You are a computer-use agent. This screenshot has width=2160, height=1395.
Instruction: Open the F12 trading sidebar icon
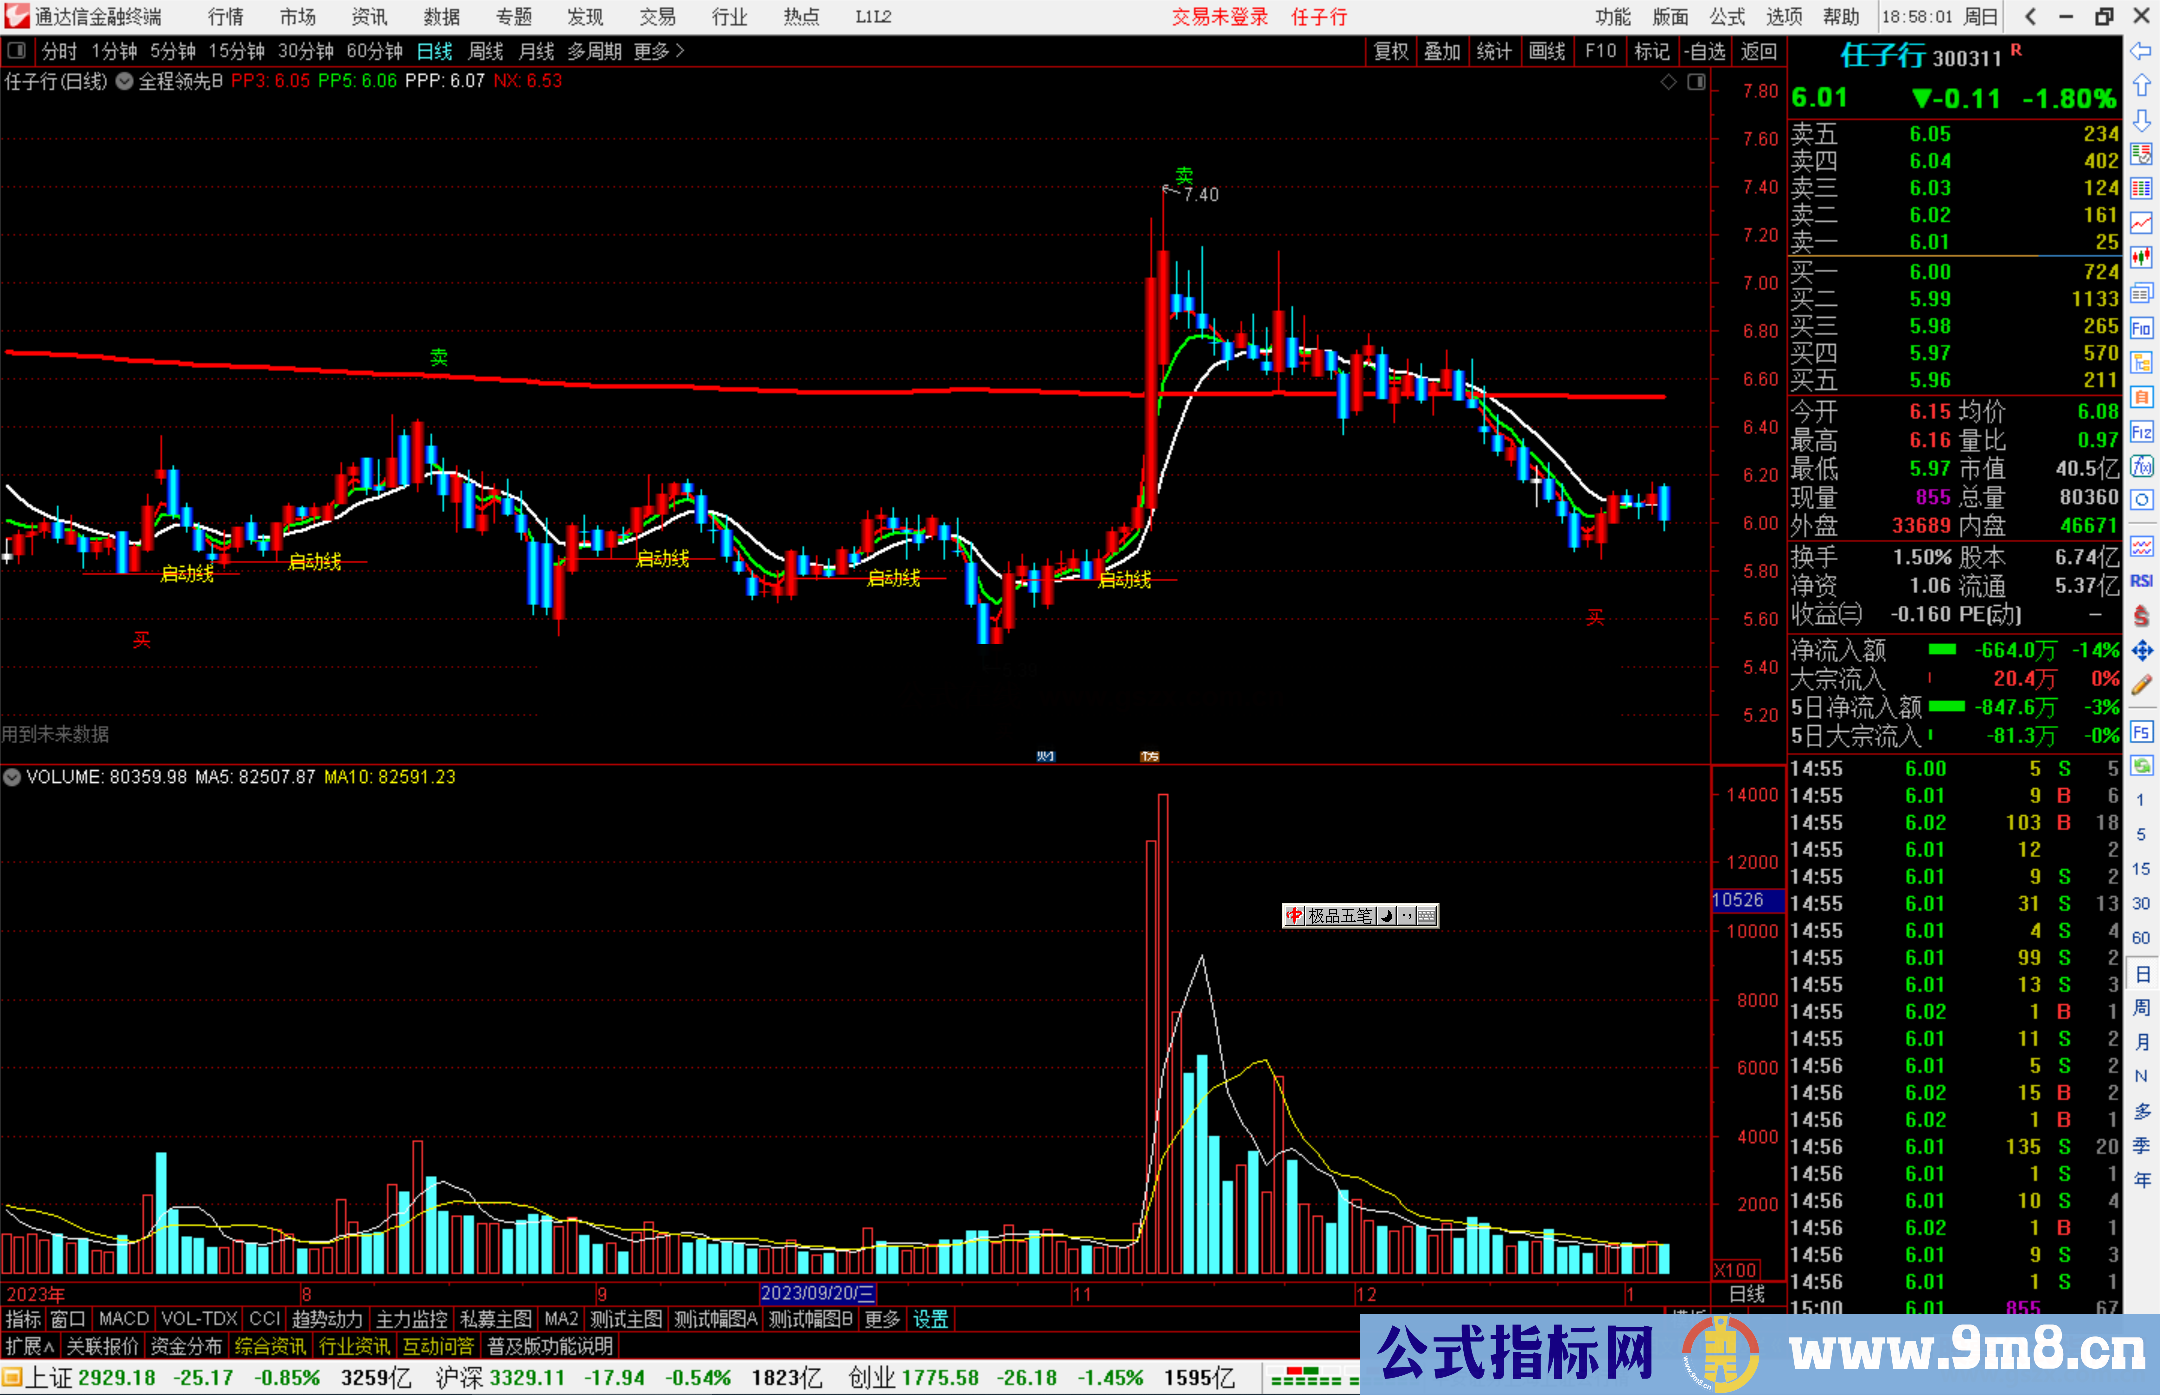2141,432
